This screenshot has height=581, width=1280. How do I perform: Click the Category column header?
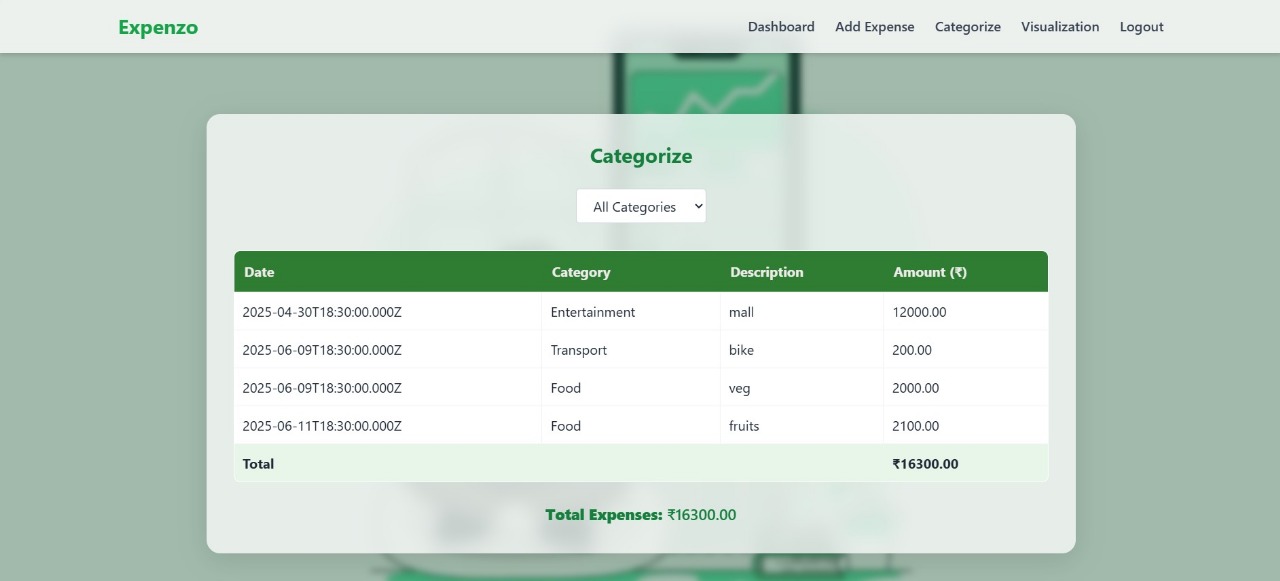click(x=581, y=271)
